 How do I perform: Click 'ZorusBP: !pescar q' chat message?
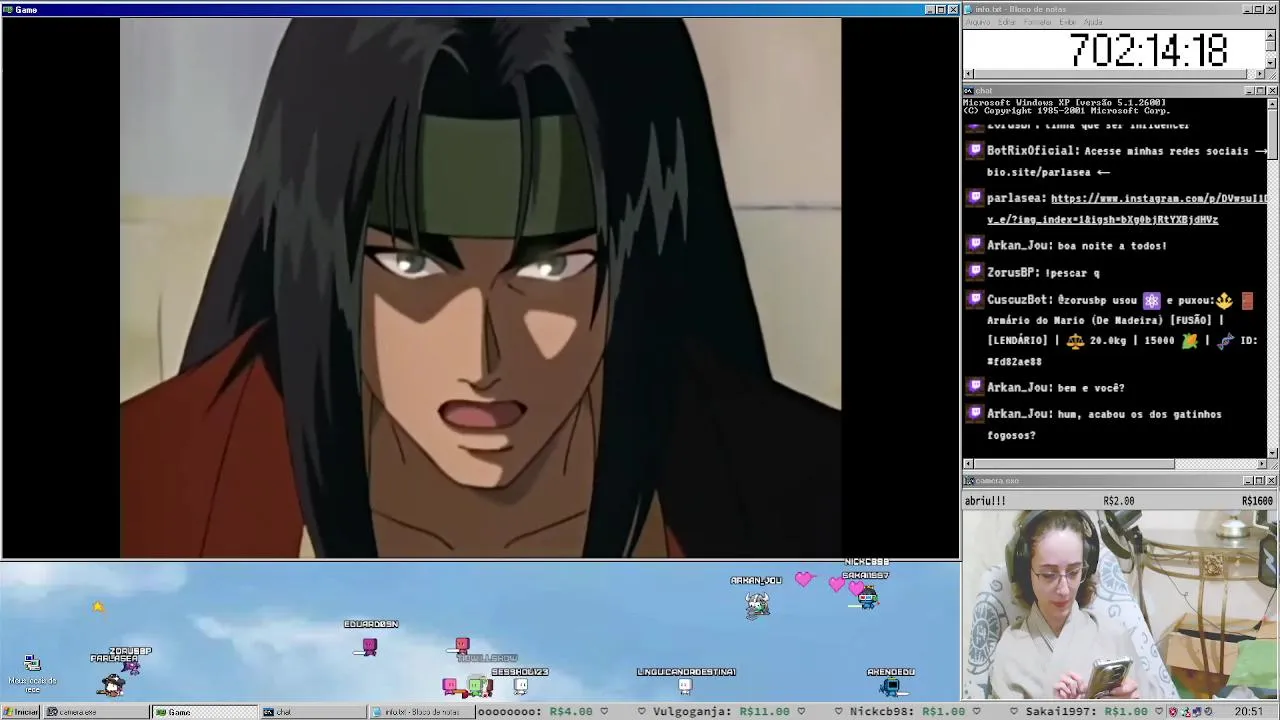pyautogui.click(x=1043, y=272)
